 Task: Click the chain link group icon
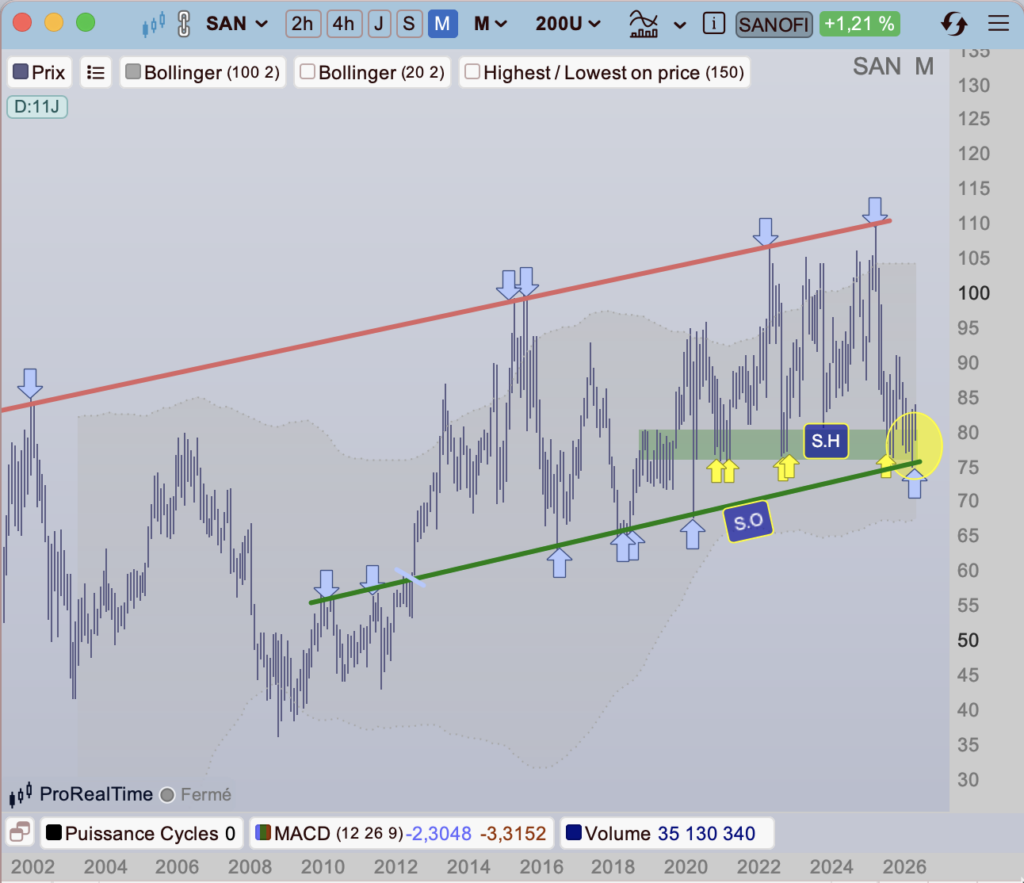coord(182,24)
